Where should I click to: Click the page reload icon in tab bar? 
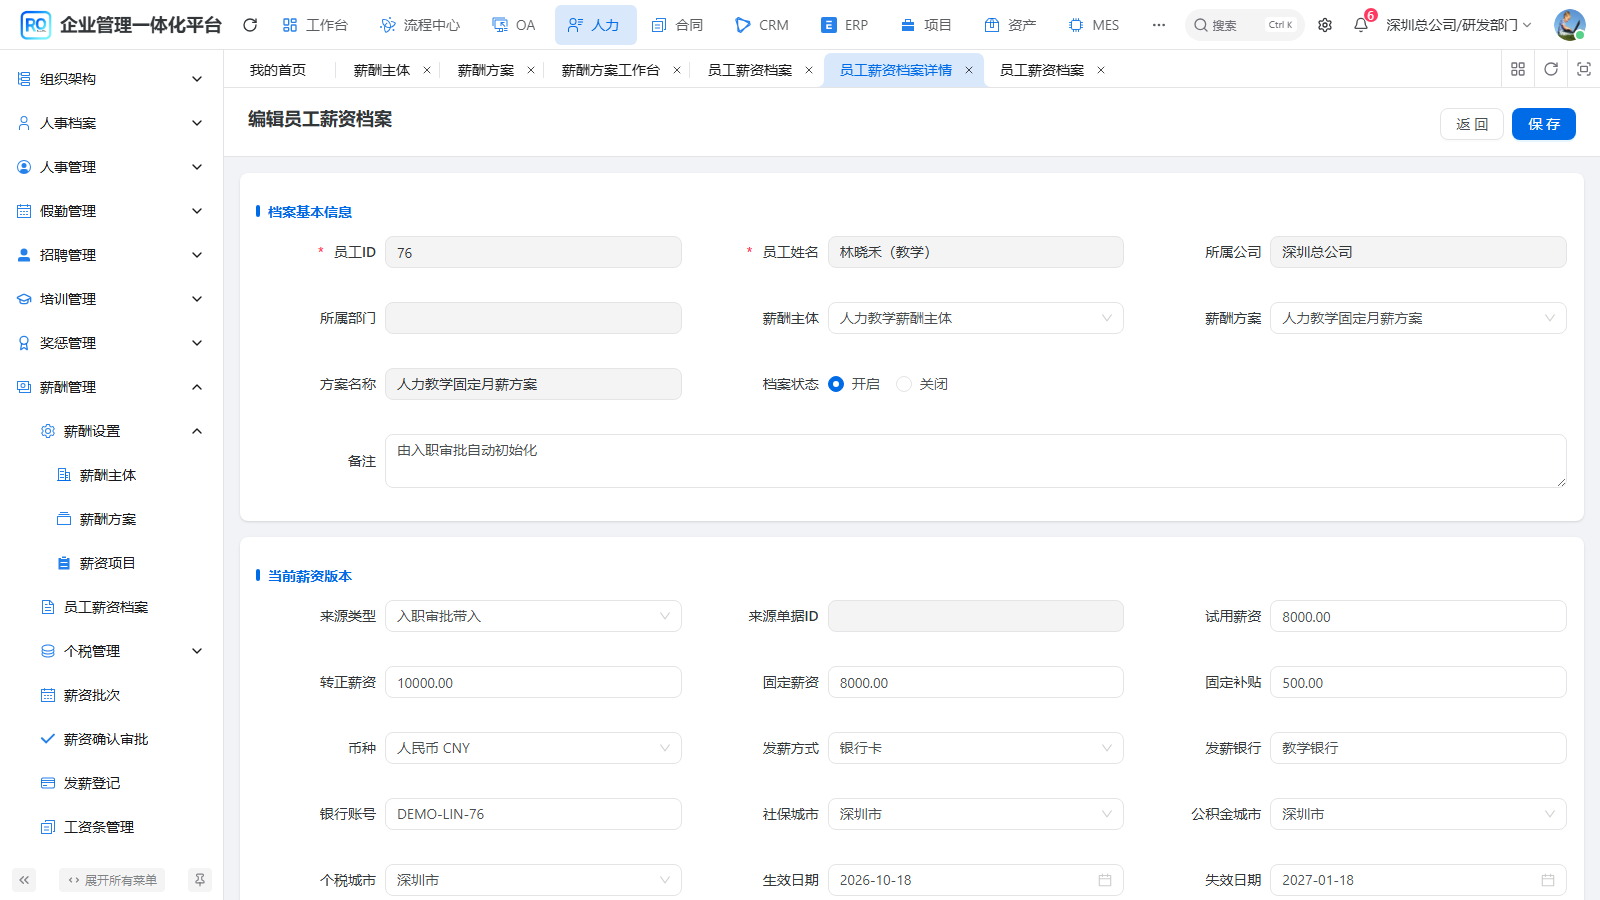(x=1551, y=69)
